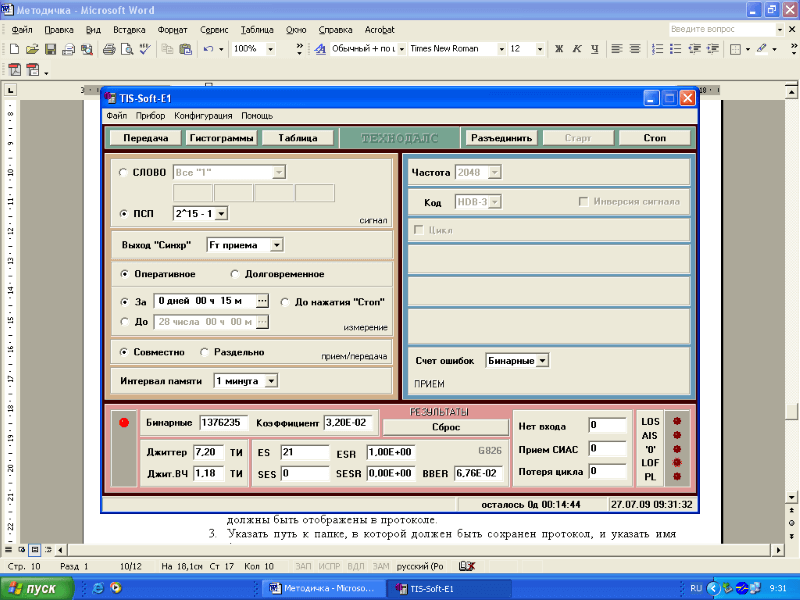Viewport: 800px width, 600px height.
Task: Increase the paragraph indent
Action: 713,49
